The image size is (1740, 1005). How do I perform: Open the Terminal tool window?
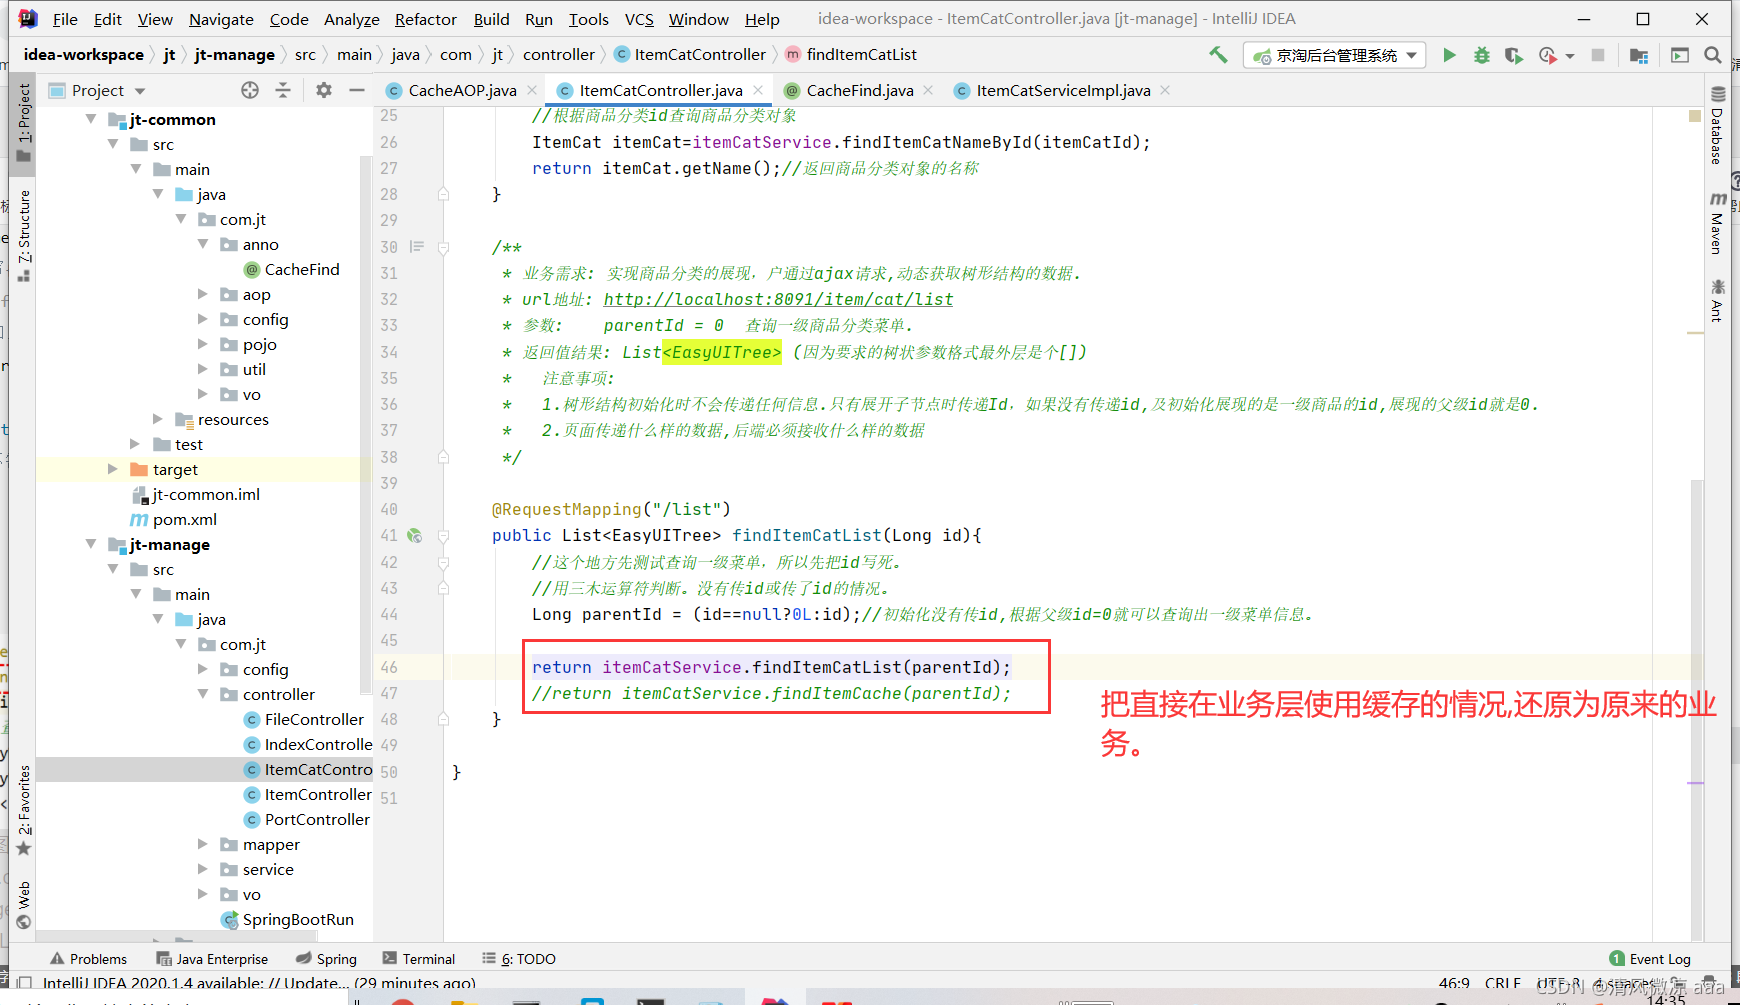coord(418,959)
